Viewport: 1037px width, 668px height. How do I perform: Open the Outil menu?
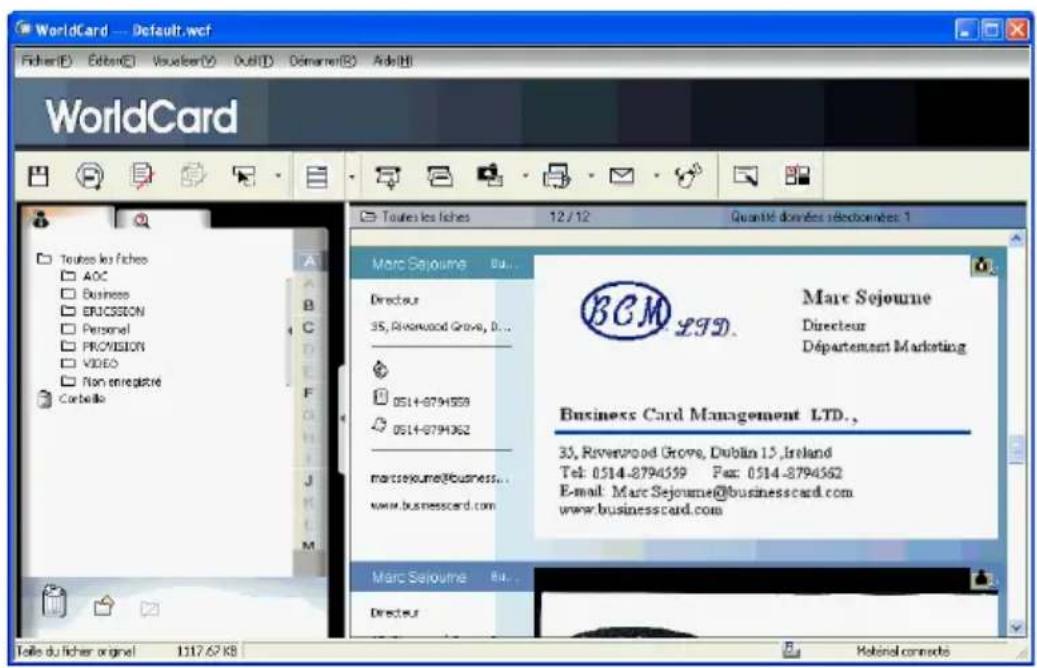pos(253,61)
